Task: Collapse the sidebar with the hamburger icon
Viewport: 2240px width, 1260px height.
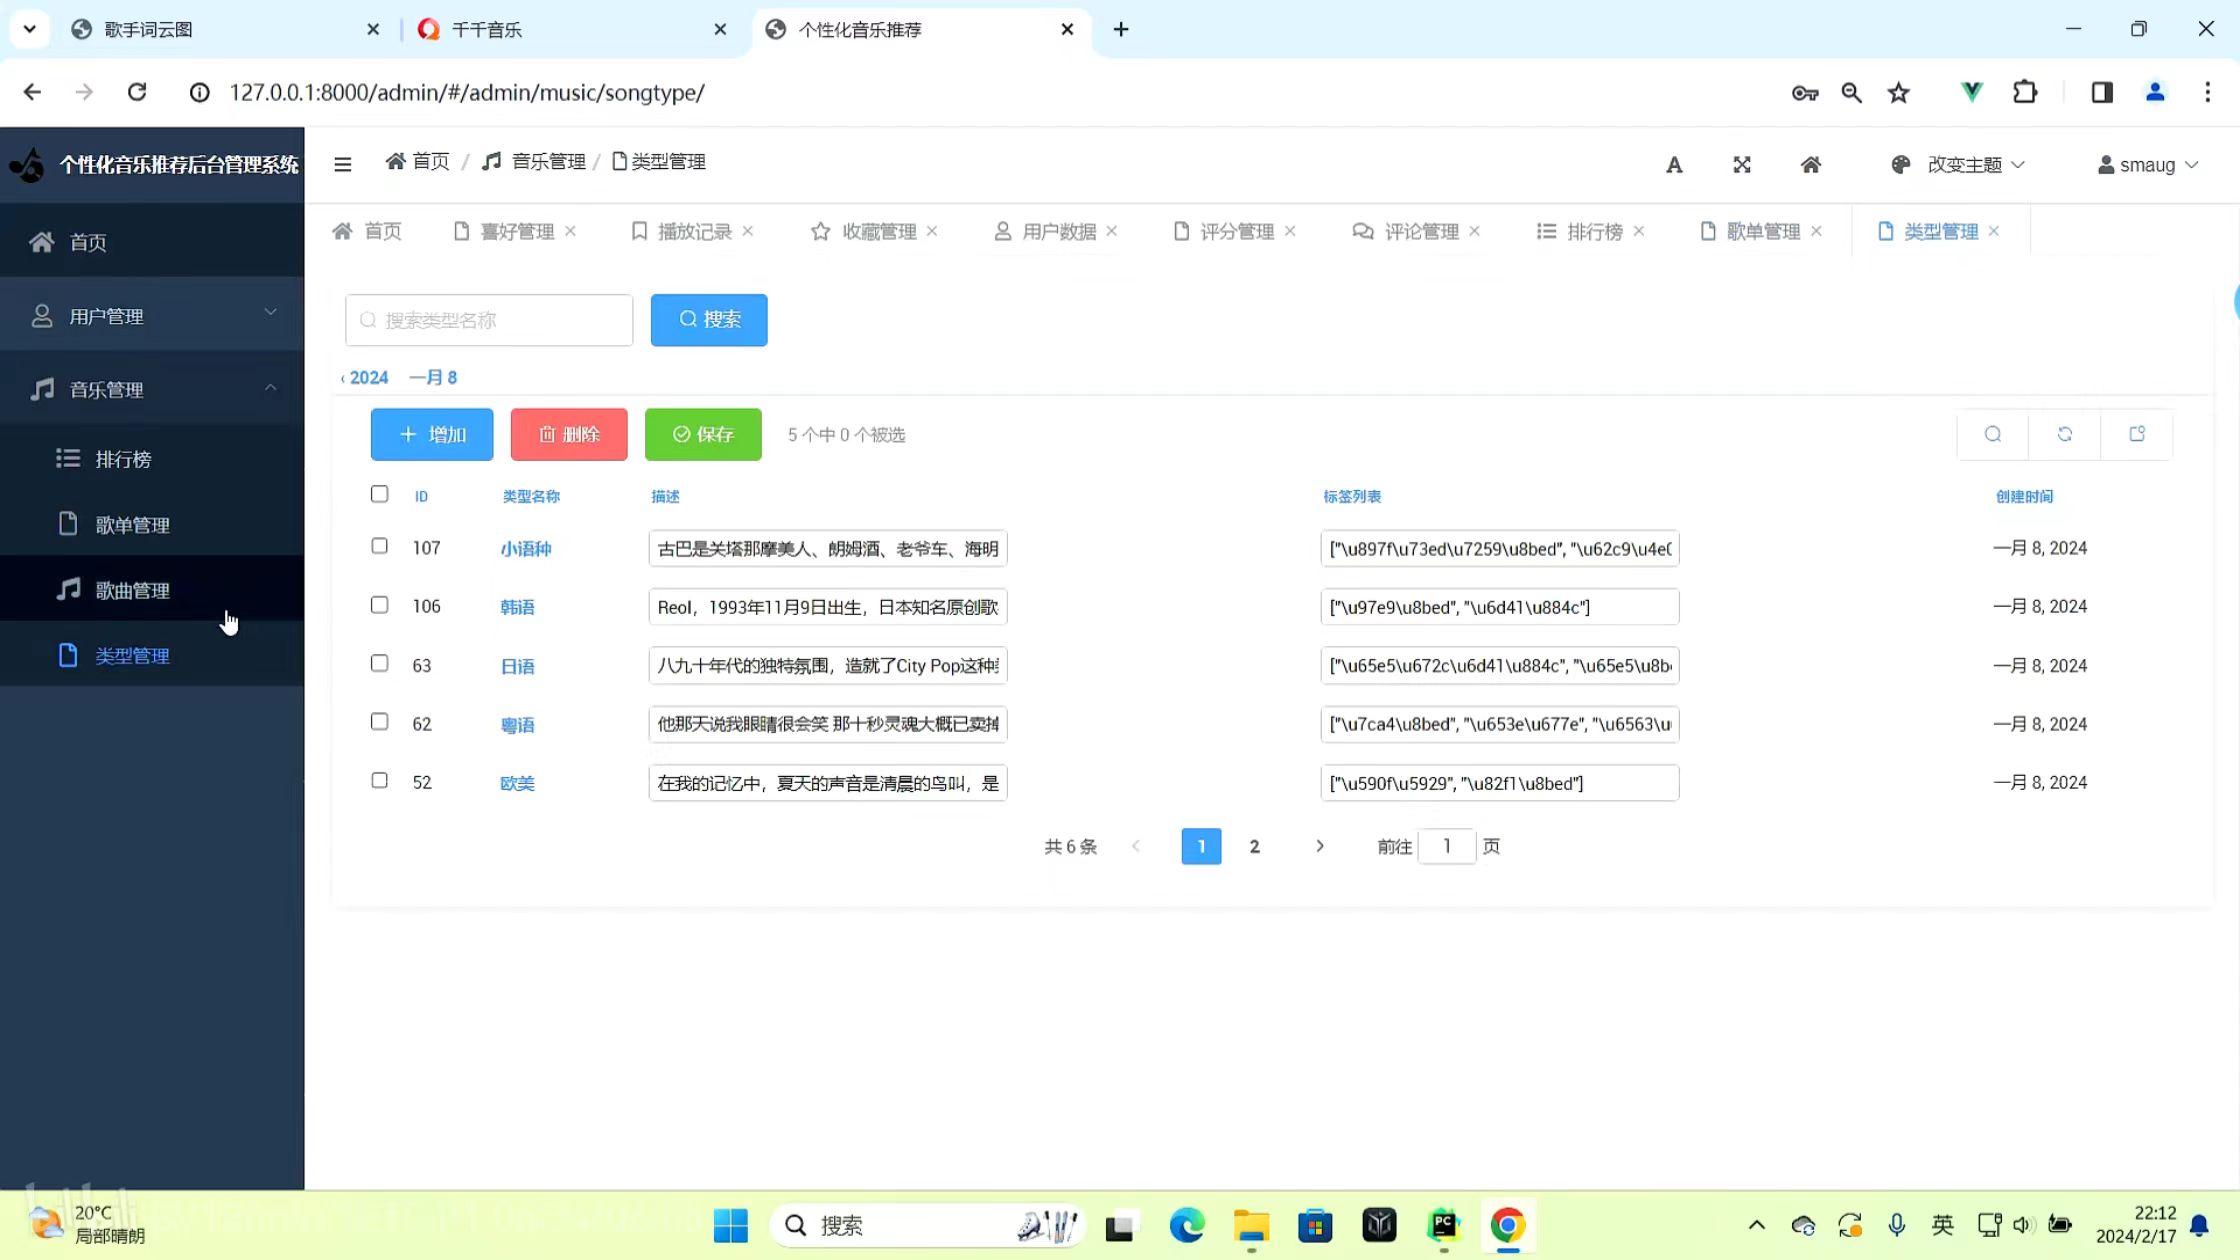Action: pos(343,164)
